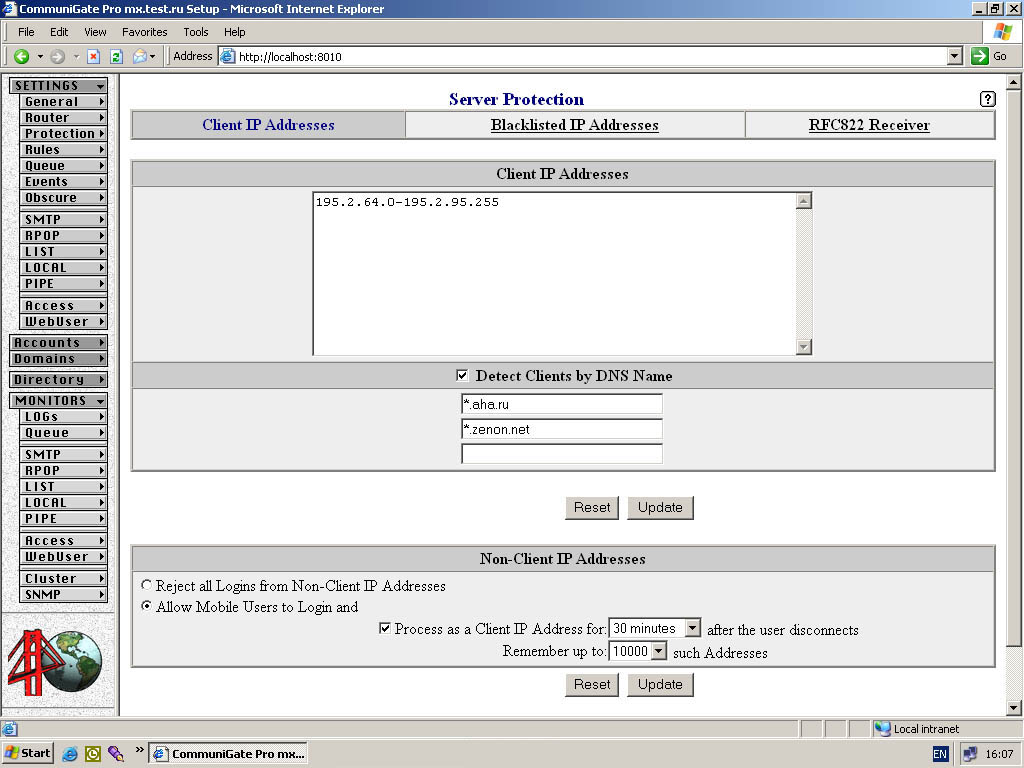Launch Internet Explorer from quick launch
The width and height of the screenshot is (1024, 768).
point(69,754)
